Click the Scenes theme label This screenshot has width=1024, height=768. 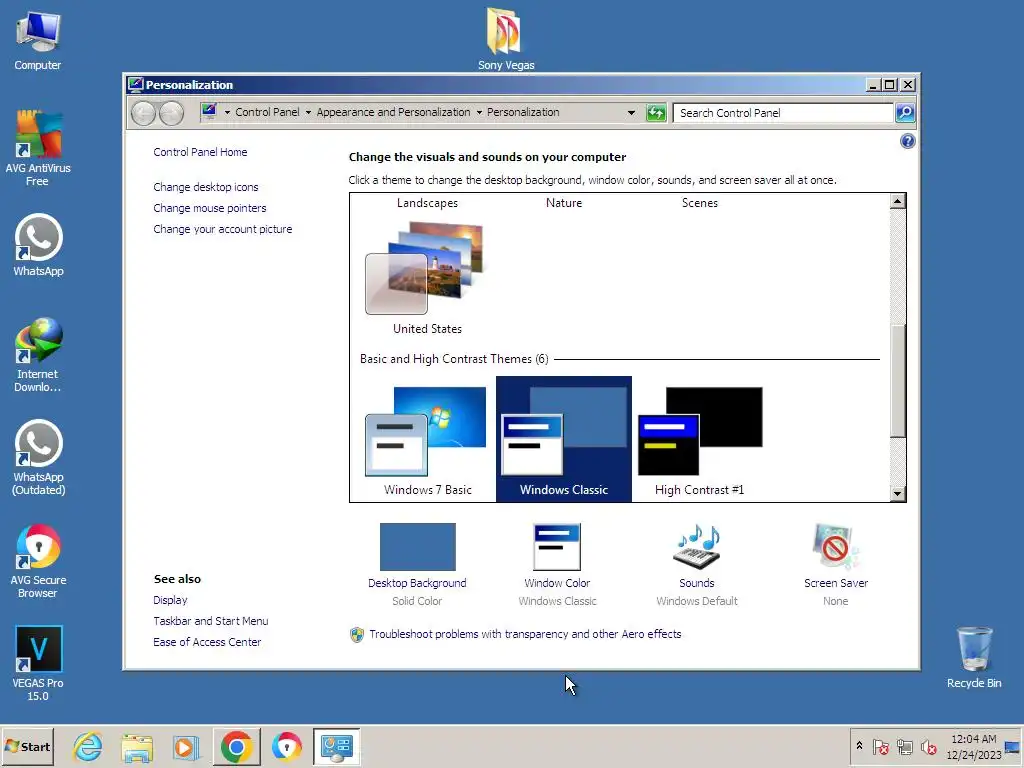click(x=699, y=203)
